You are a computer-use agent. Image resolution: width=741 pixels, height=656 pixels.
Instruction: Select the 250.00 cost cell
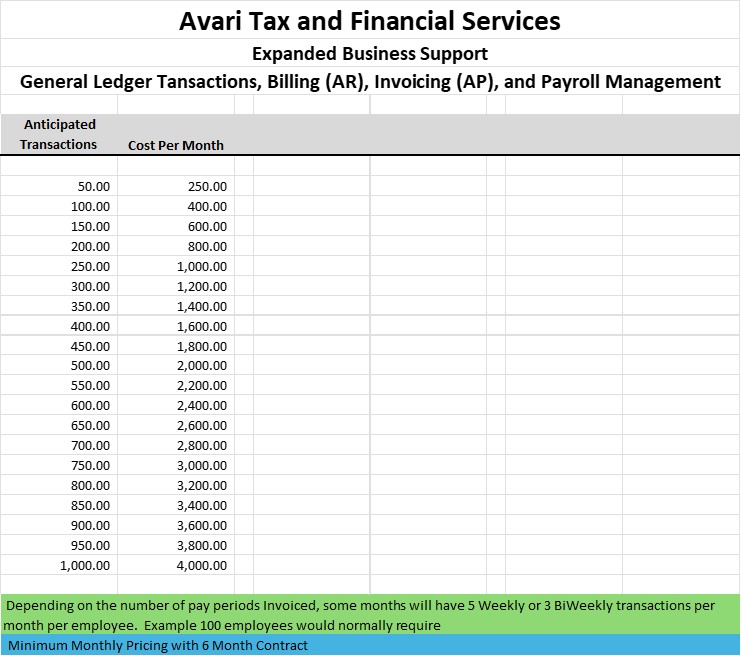click(207, 186)
